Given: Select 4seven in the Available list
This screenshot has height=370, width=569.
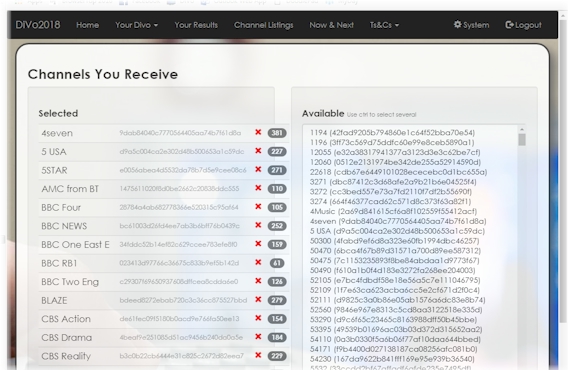Looking at the screenshot, I should (398, 221).
